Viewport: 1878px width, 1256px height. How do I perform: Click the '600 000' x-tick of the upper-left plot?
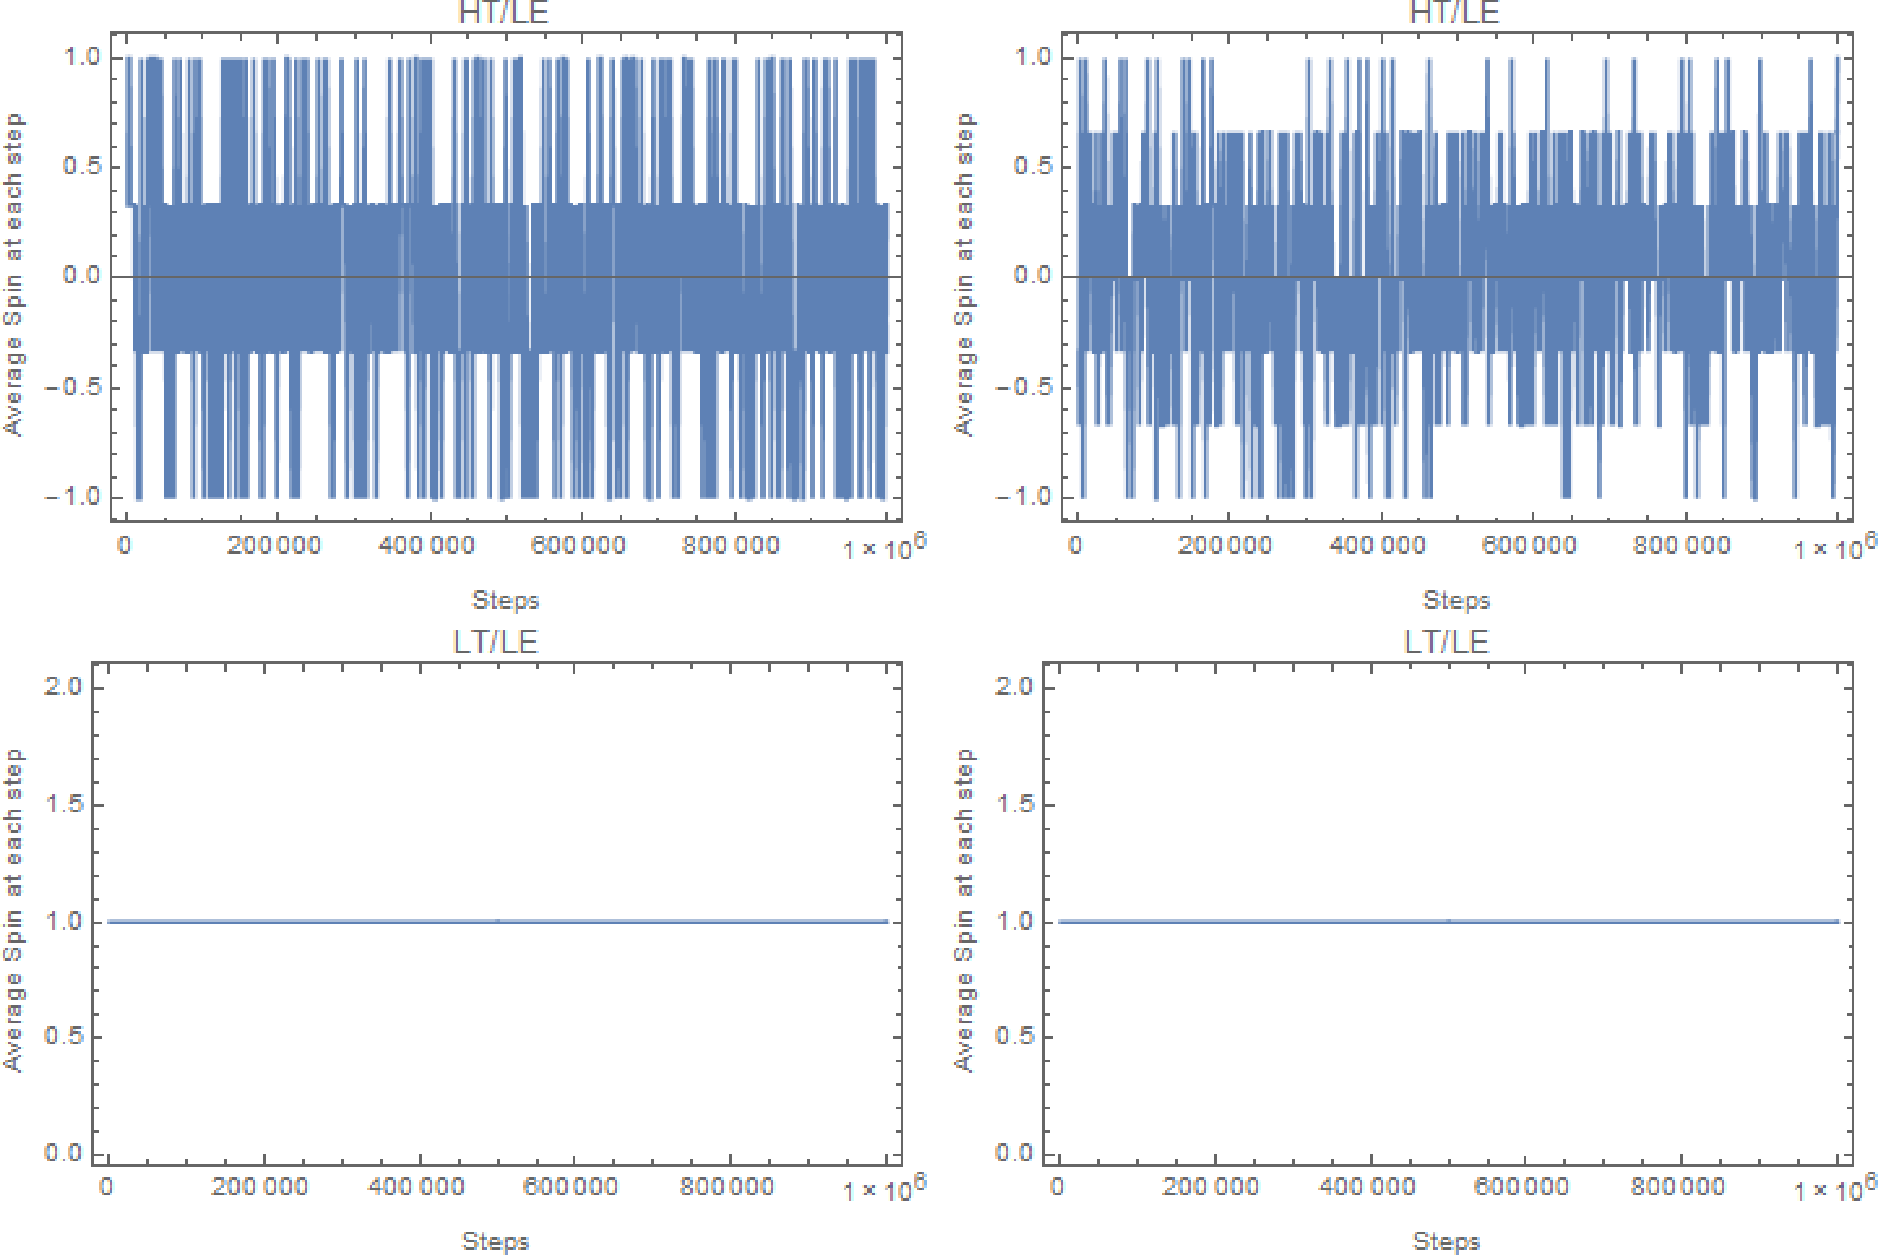tap(578, 546)
